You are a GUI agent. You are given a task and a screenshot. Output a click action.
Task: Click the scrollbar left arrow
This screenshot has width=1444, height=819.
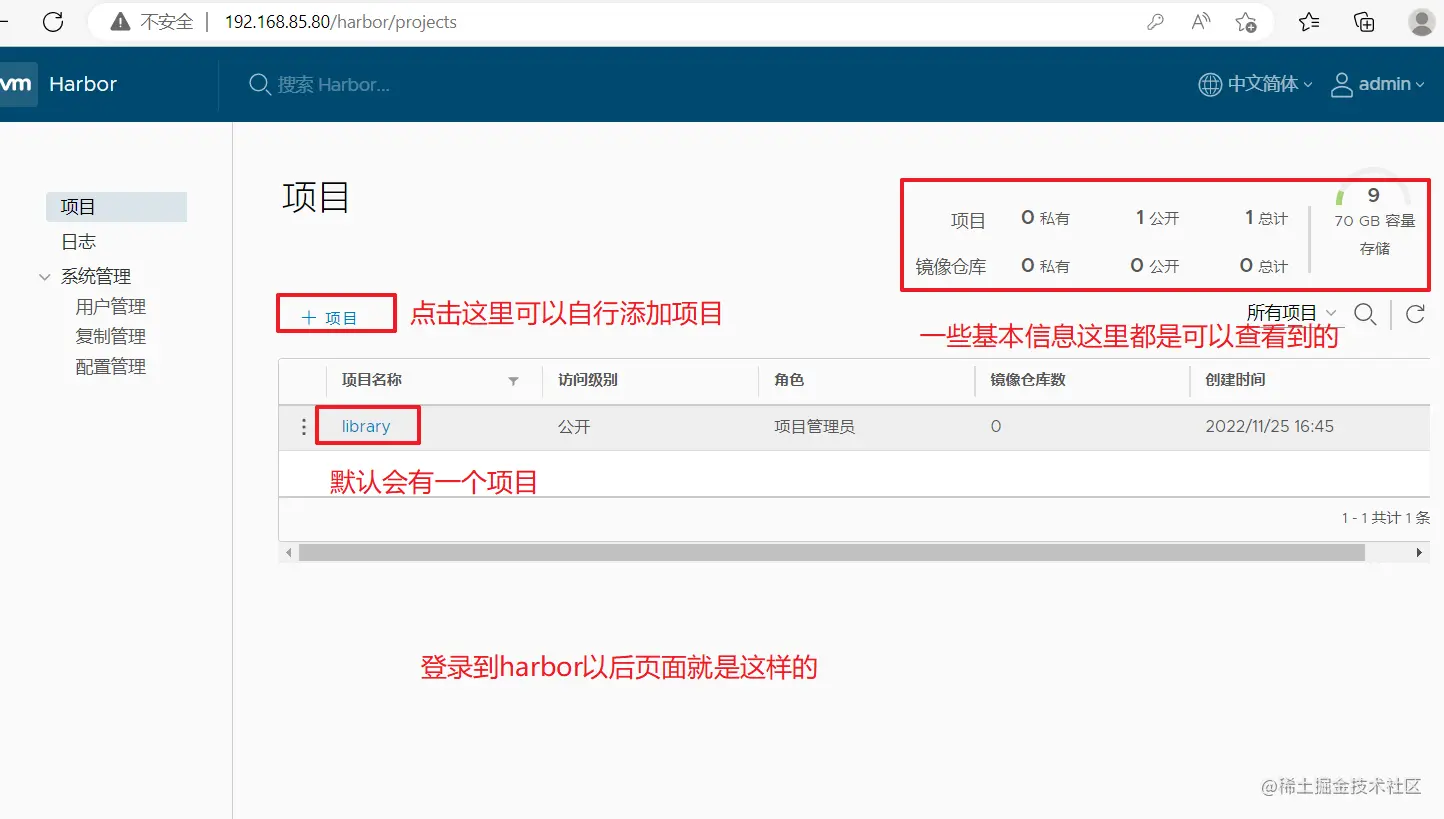tap(289, 552)
